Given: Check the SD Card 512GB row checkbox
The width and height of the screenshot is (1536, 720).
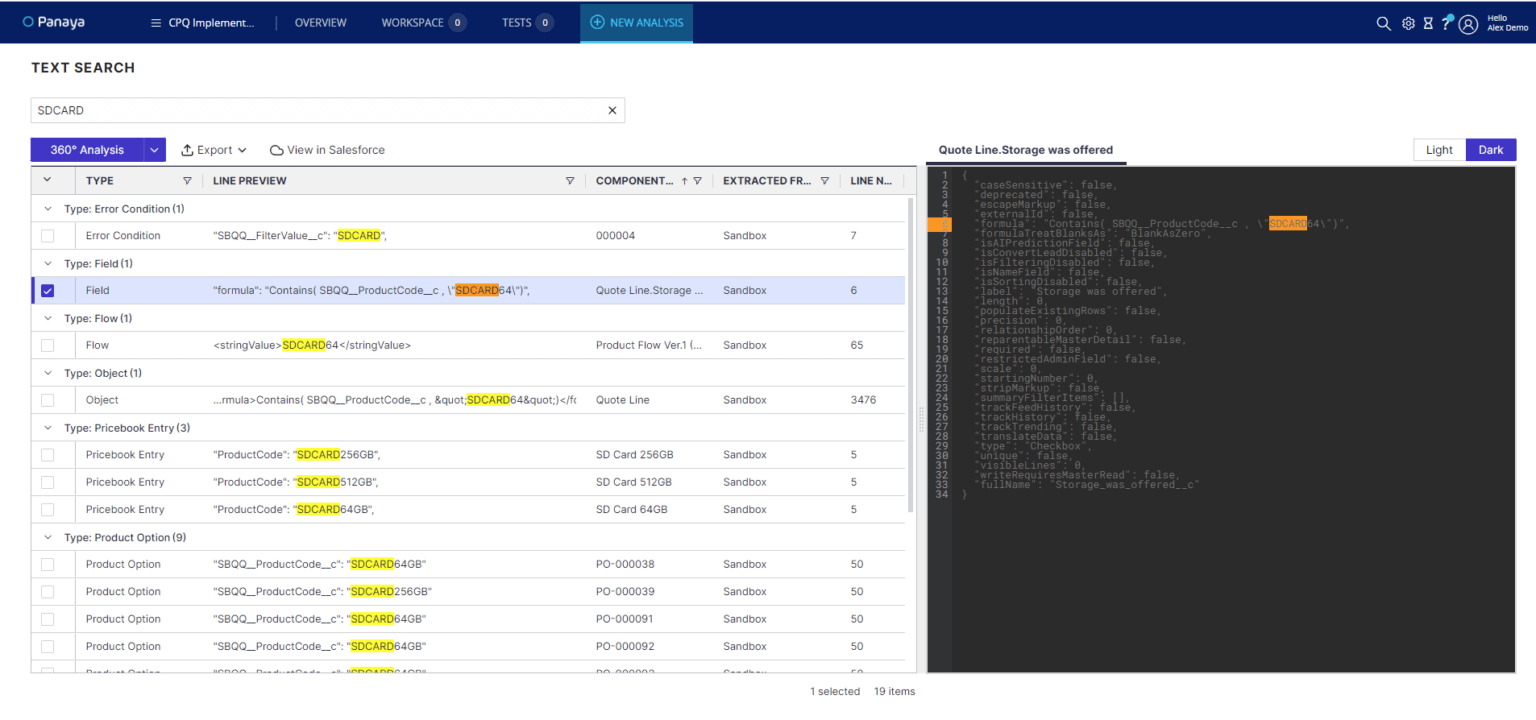Looking at the screenshot, I should point(47,482).
